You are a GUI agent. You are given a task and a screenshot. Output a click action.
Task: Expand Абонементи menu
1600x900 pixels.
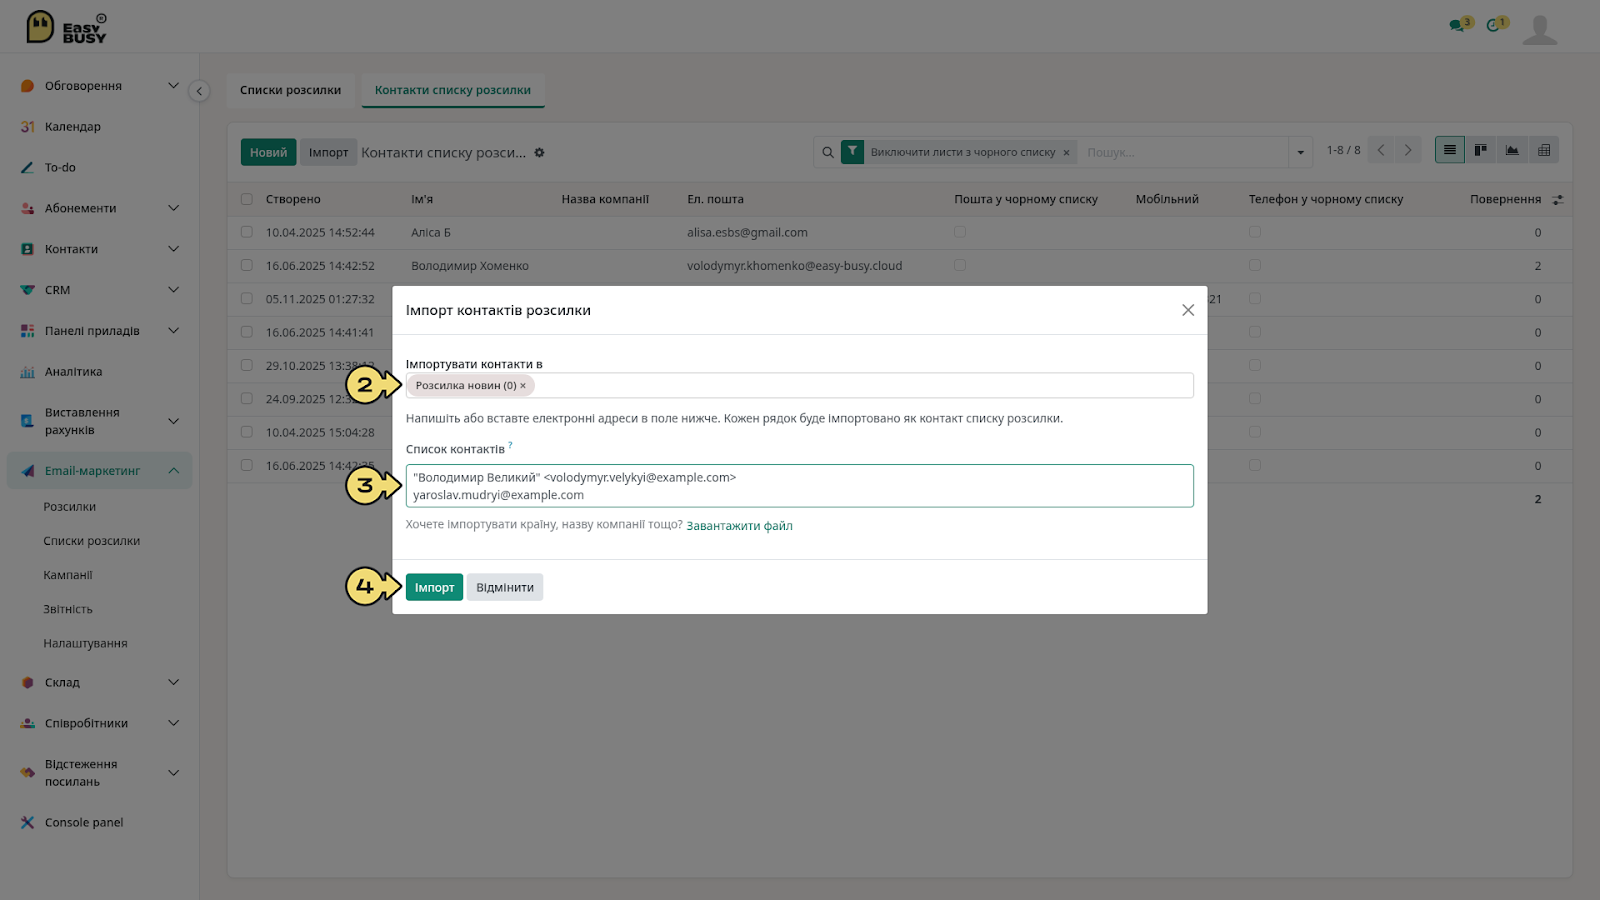point(173,208)
